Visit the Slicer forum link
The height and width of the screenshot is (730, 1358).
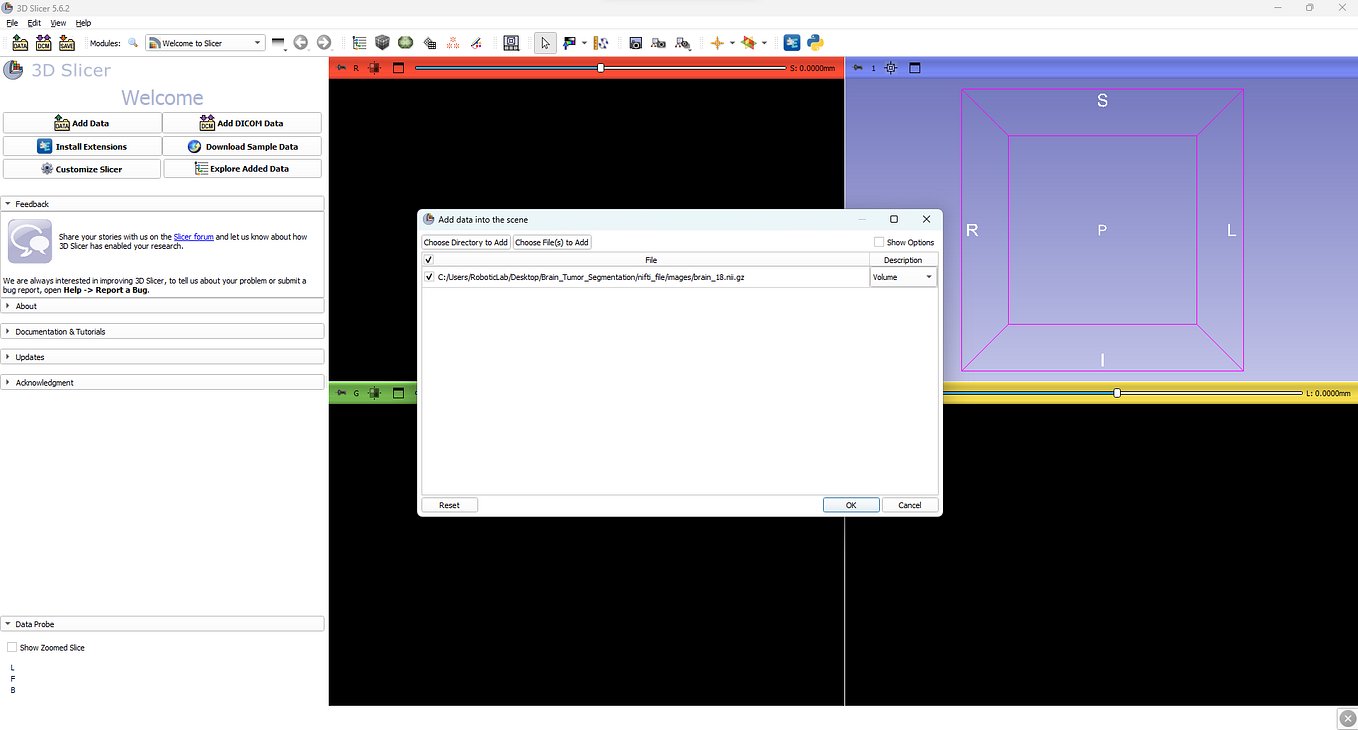pyautogui.click(x=193, y=237)
